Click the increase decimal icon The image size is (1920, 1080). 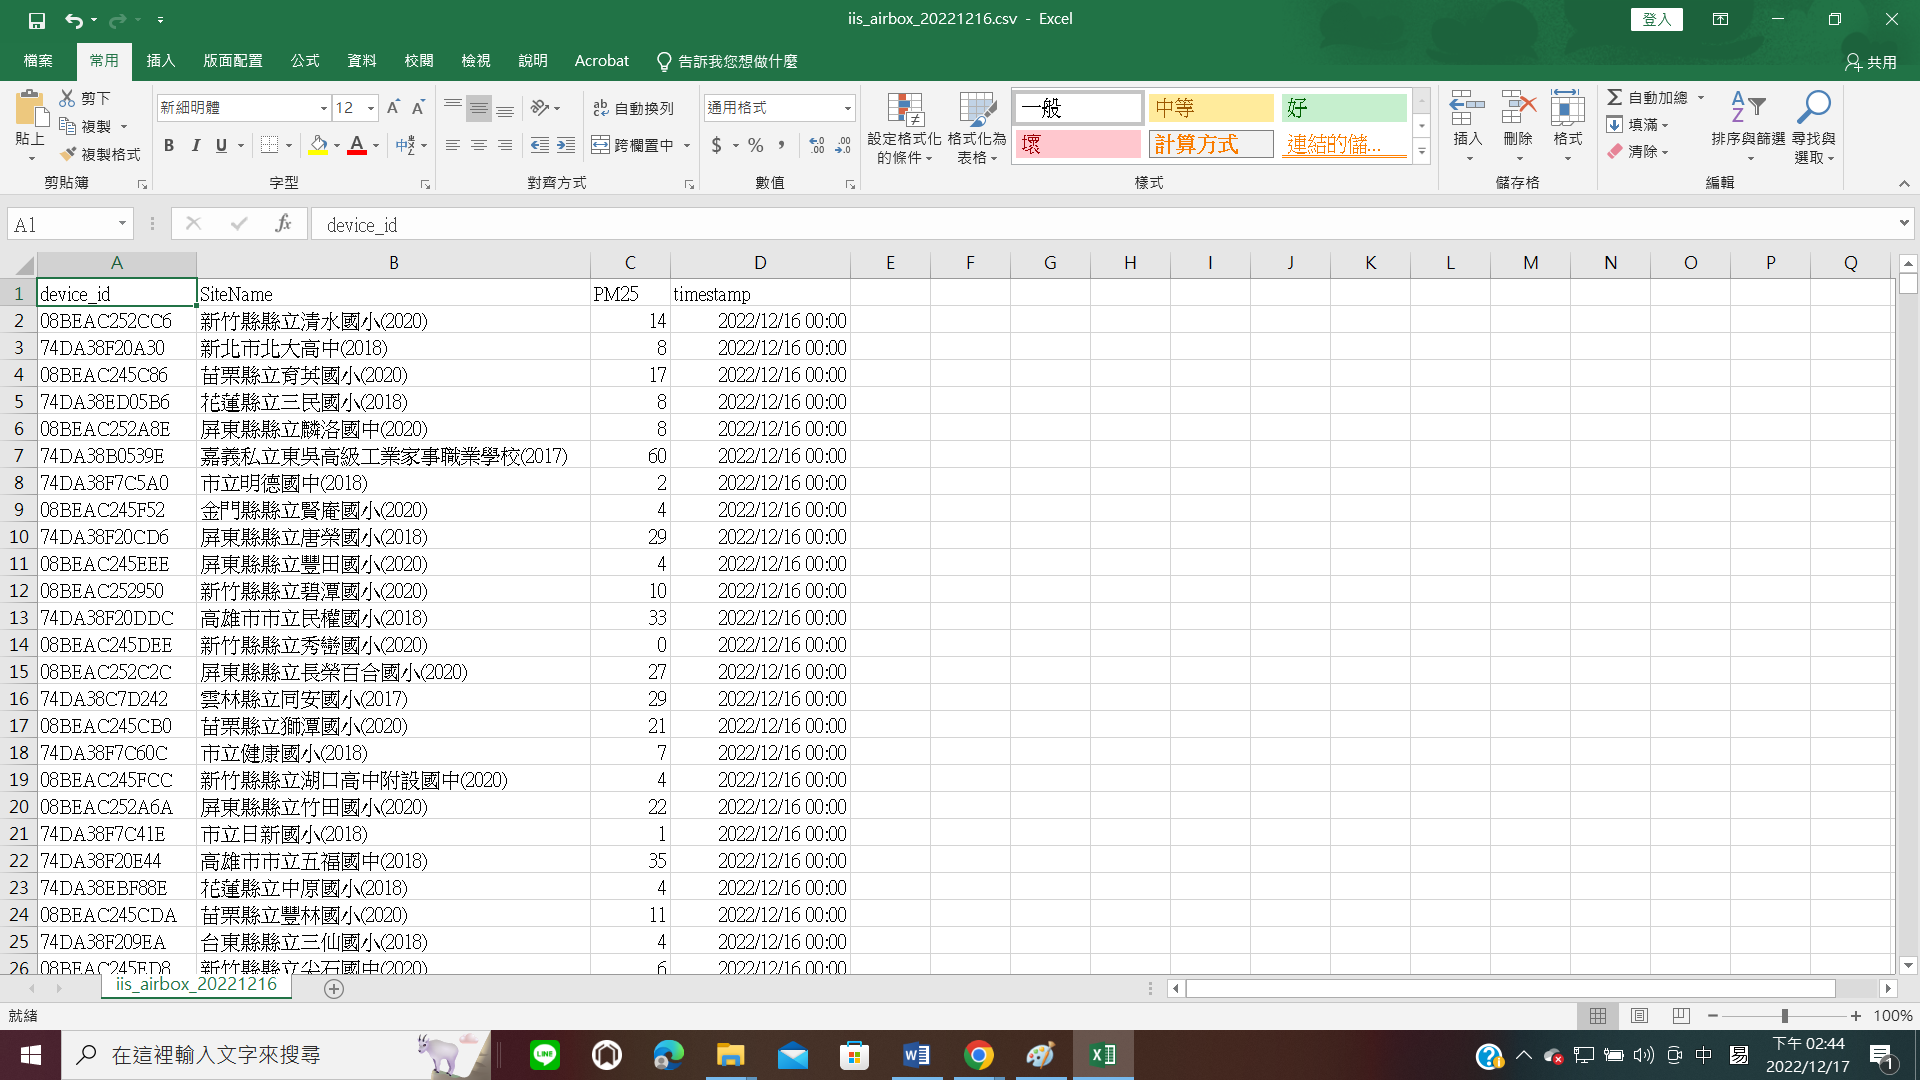click(x=817, y=145)
